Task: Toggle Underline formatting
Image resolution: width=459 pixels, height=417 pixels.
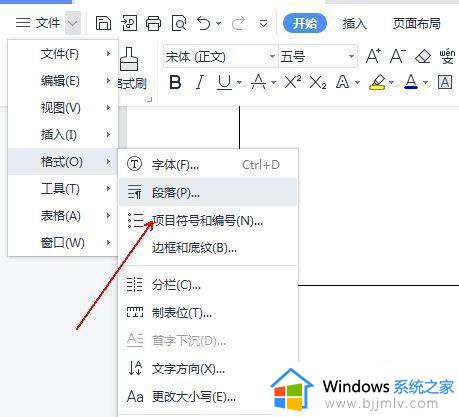Action: click(224, 82)
